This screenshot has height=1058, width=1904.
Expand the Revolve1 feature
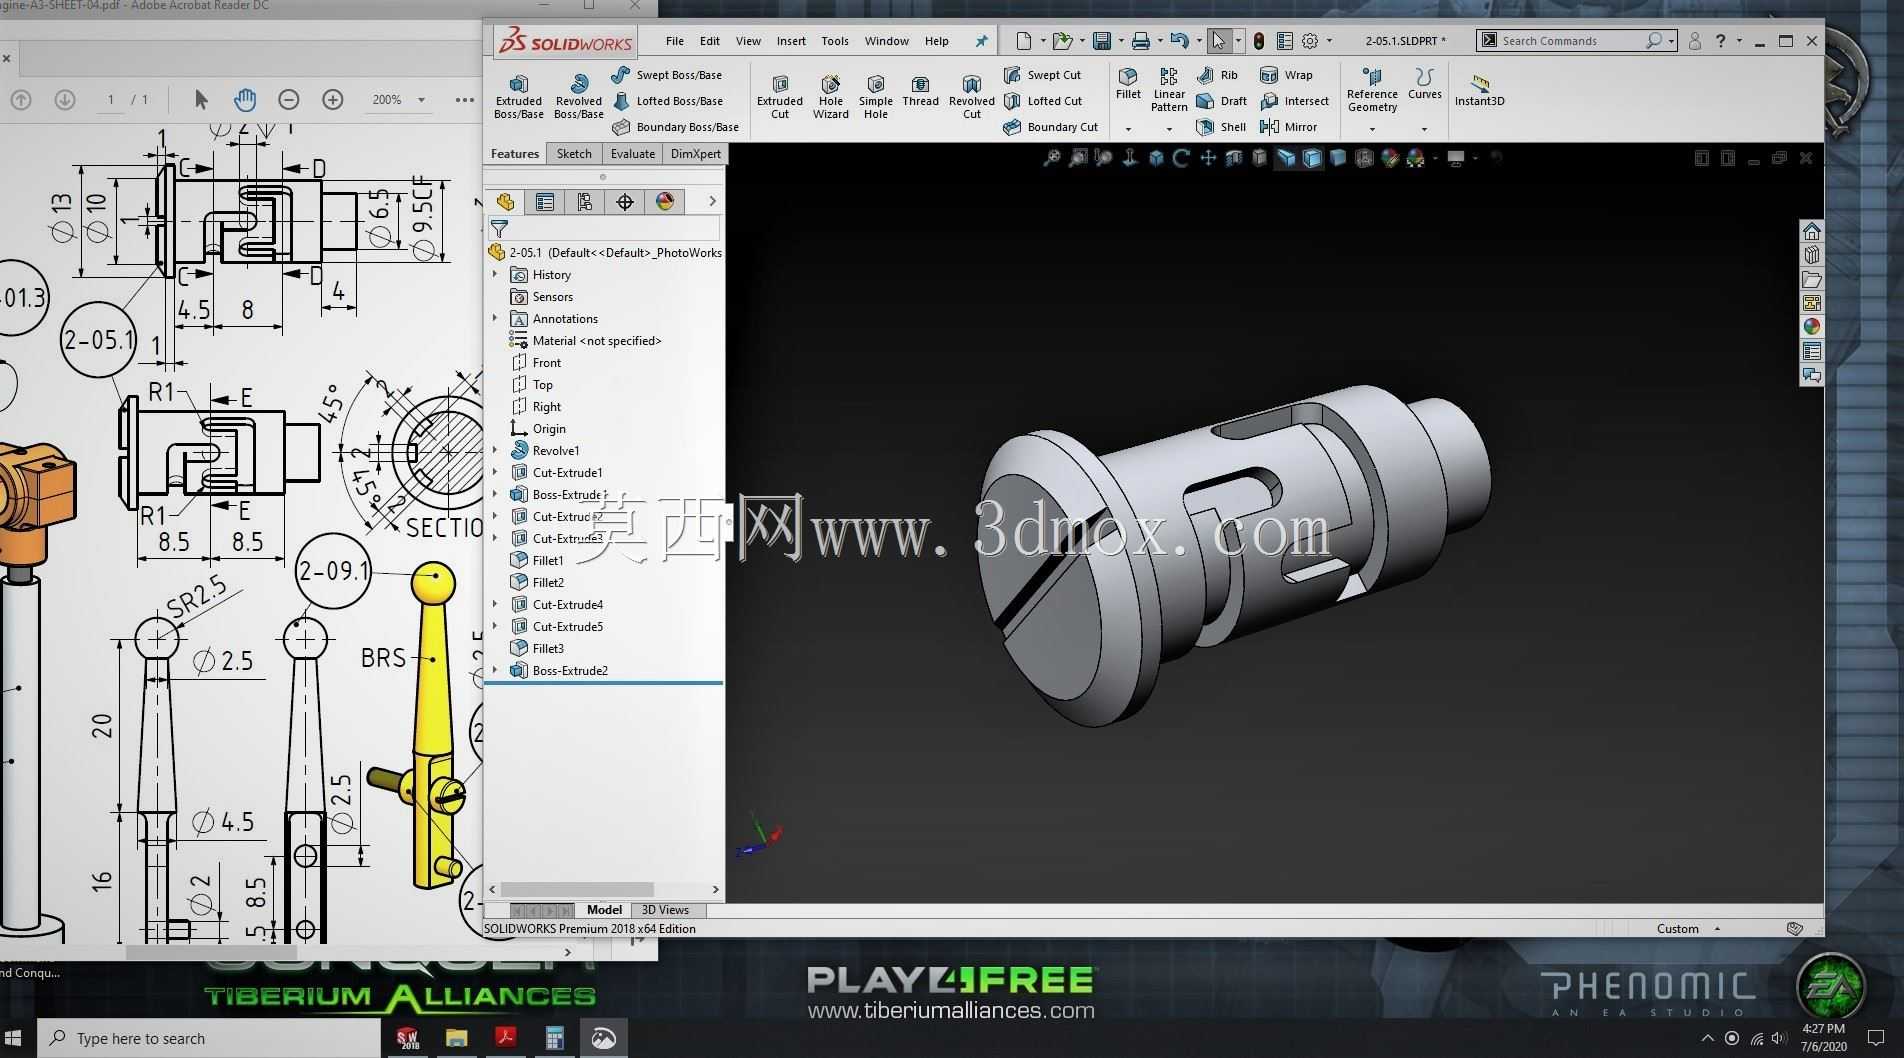pos(495,450)
